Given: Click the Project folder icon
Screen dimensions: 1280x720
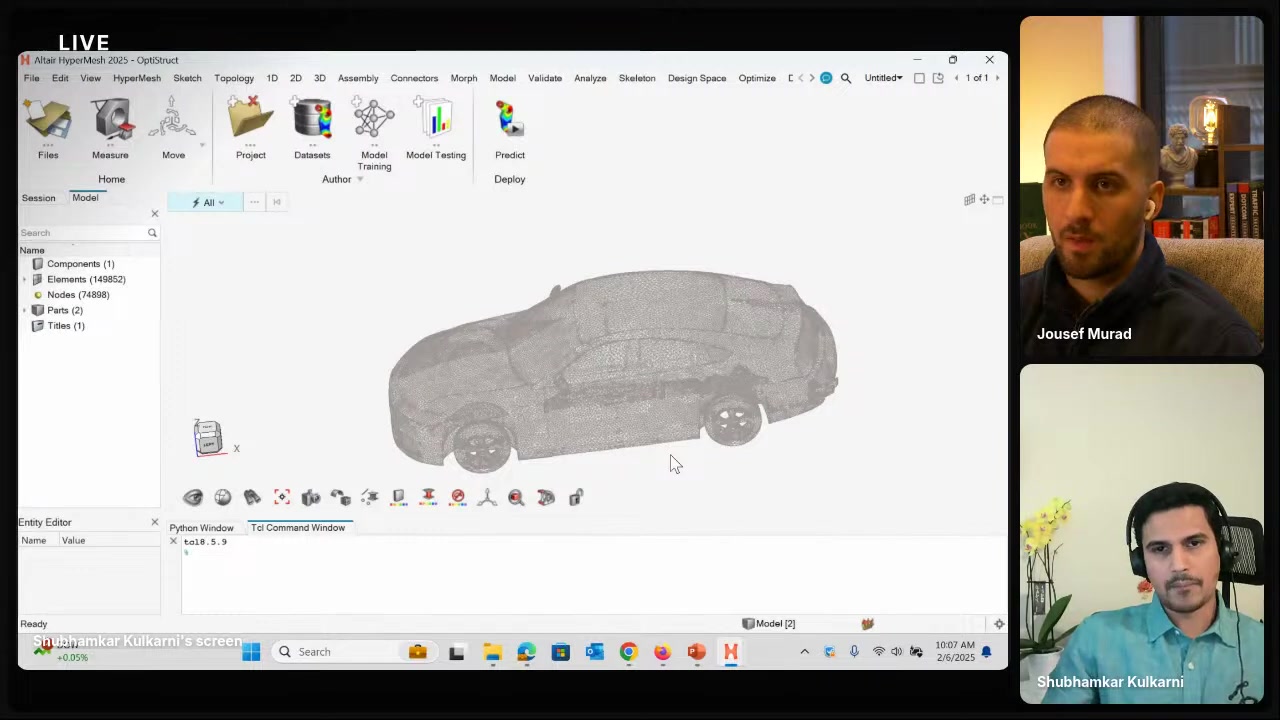Looking at the screenshot, I should pos(250,121).
